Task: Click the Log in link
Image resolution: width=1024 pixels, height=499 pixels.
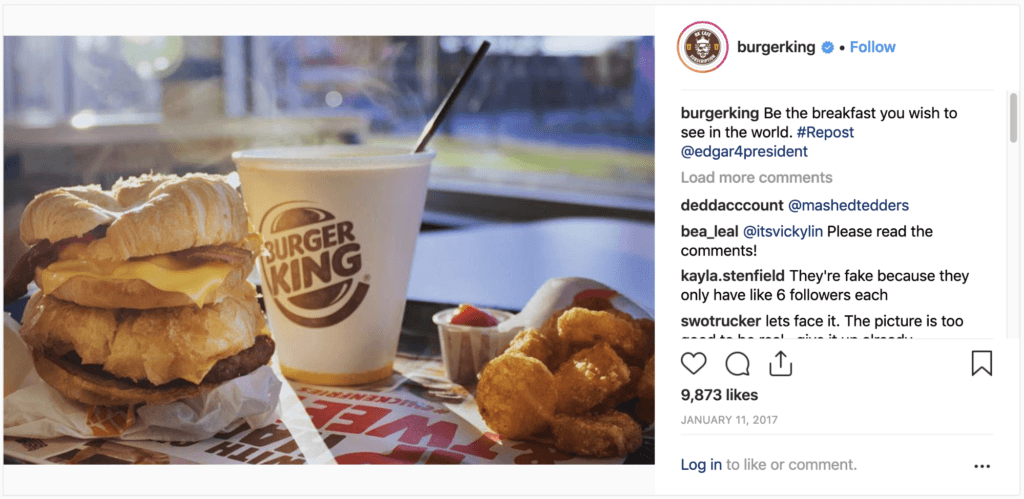Action: click(x=701, y=465)
